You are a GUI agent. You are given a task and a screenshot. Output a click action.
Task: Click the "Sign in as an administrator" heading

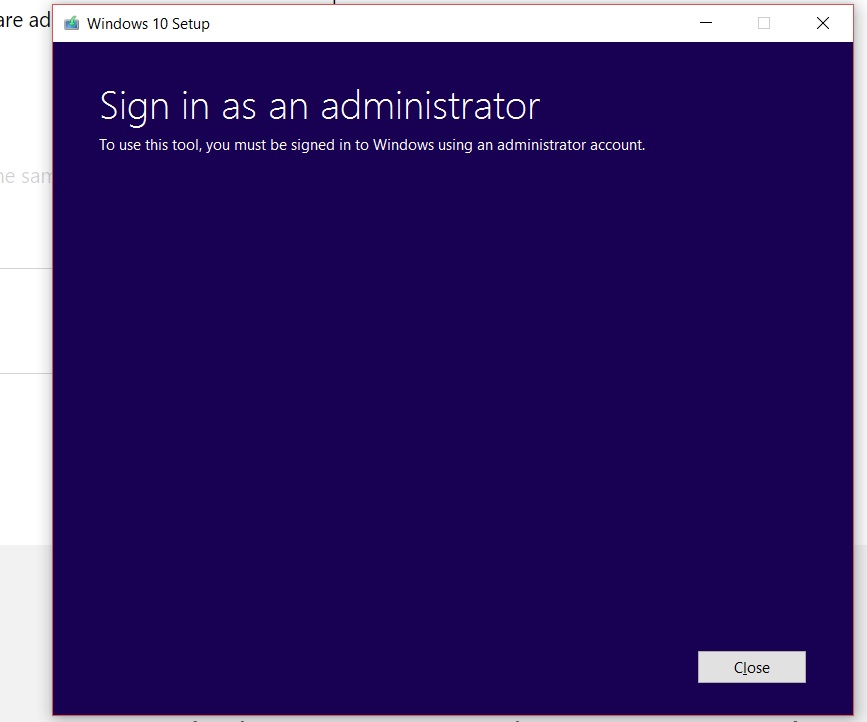(x=320, y=106)
